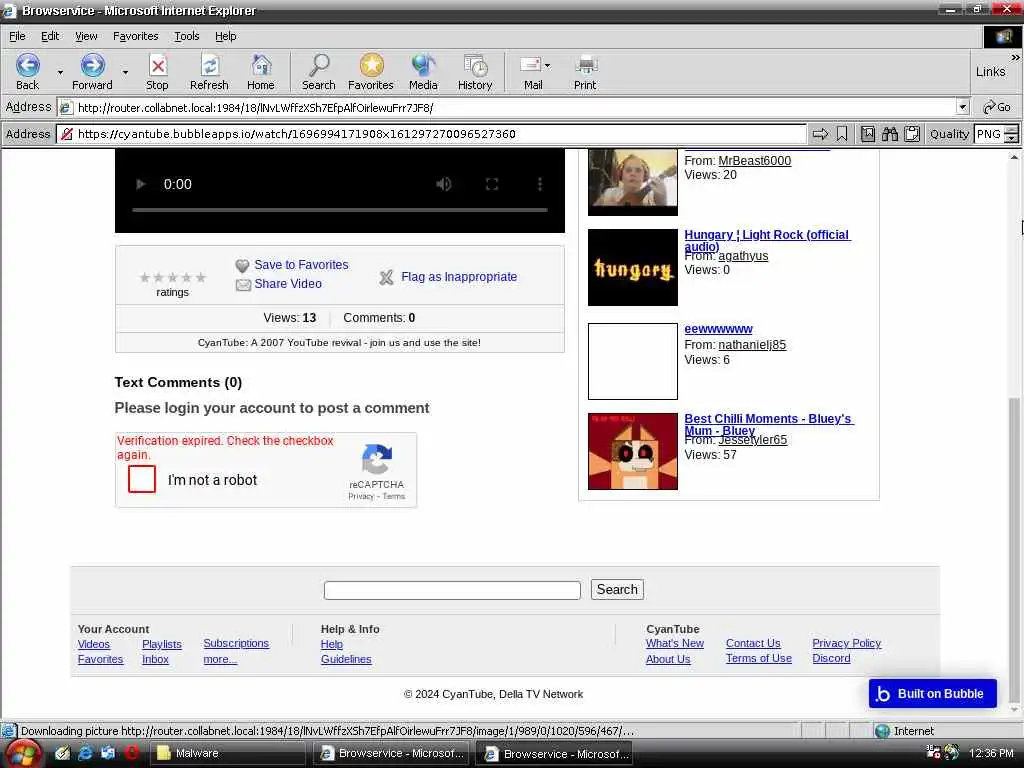The height and width of the screenshot is (768, 1024).
Task: Expand the toolbar overflow chevron above Links
Action: [1015, 57]
